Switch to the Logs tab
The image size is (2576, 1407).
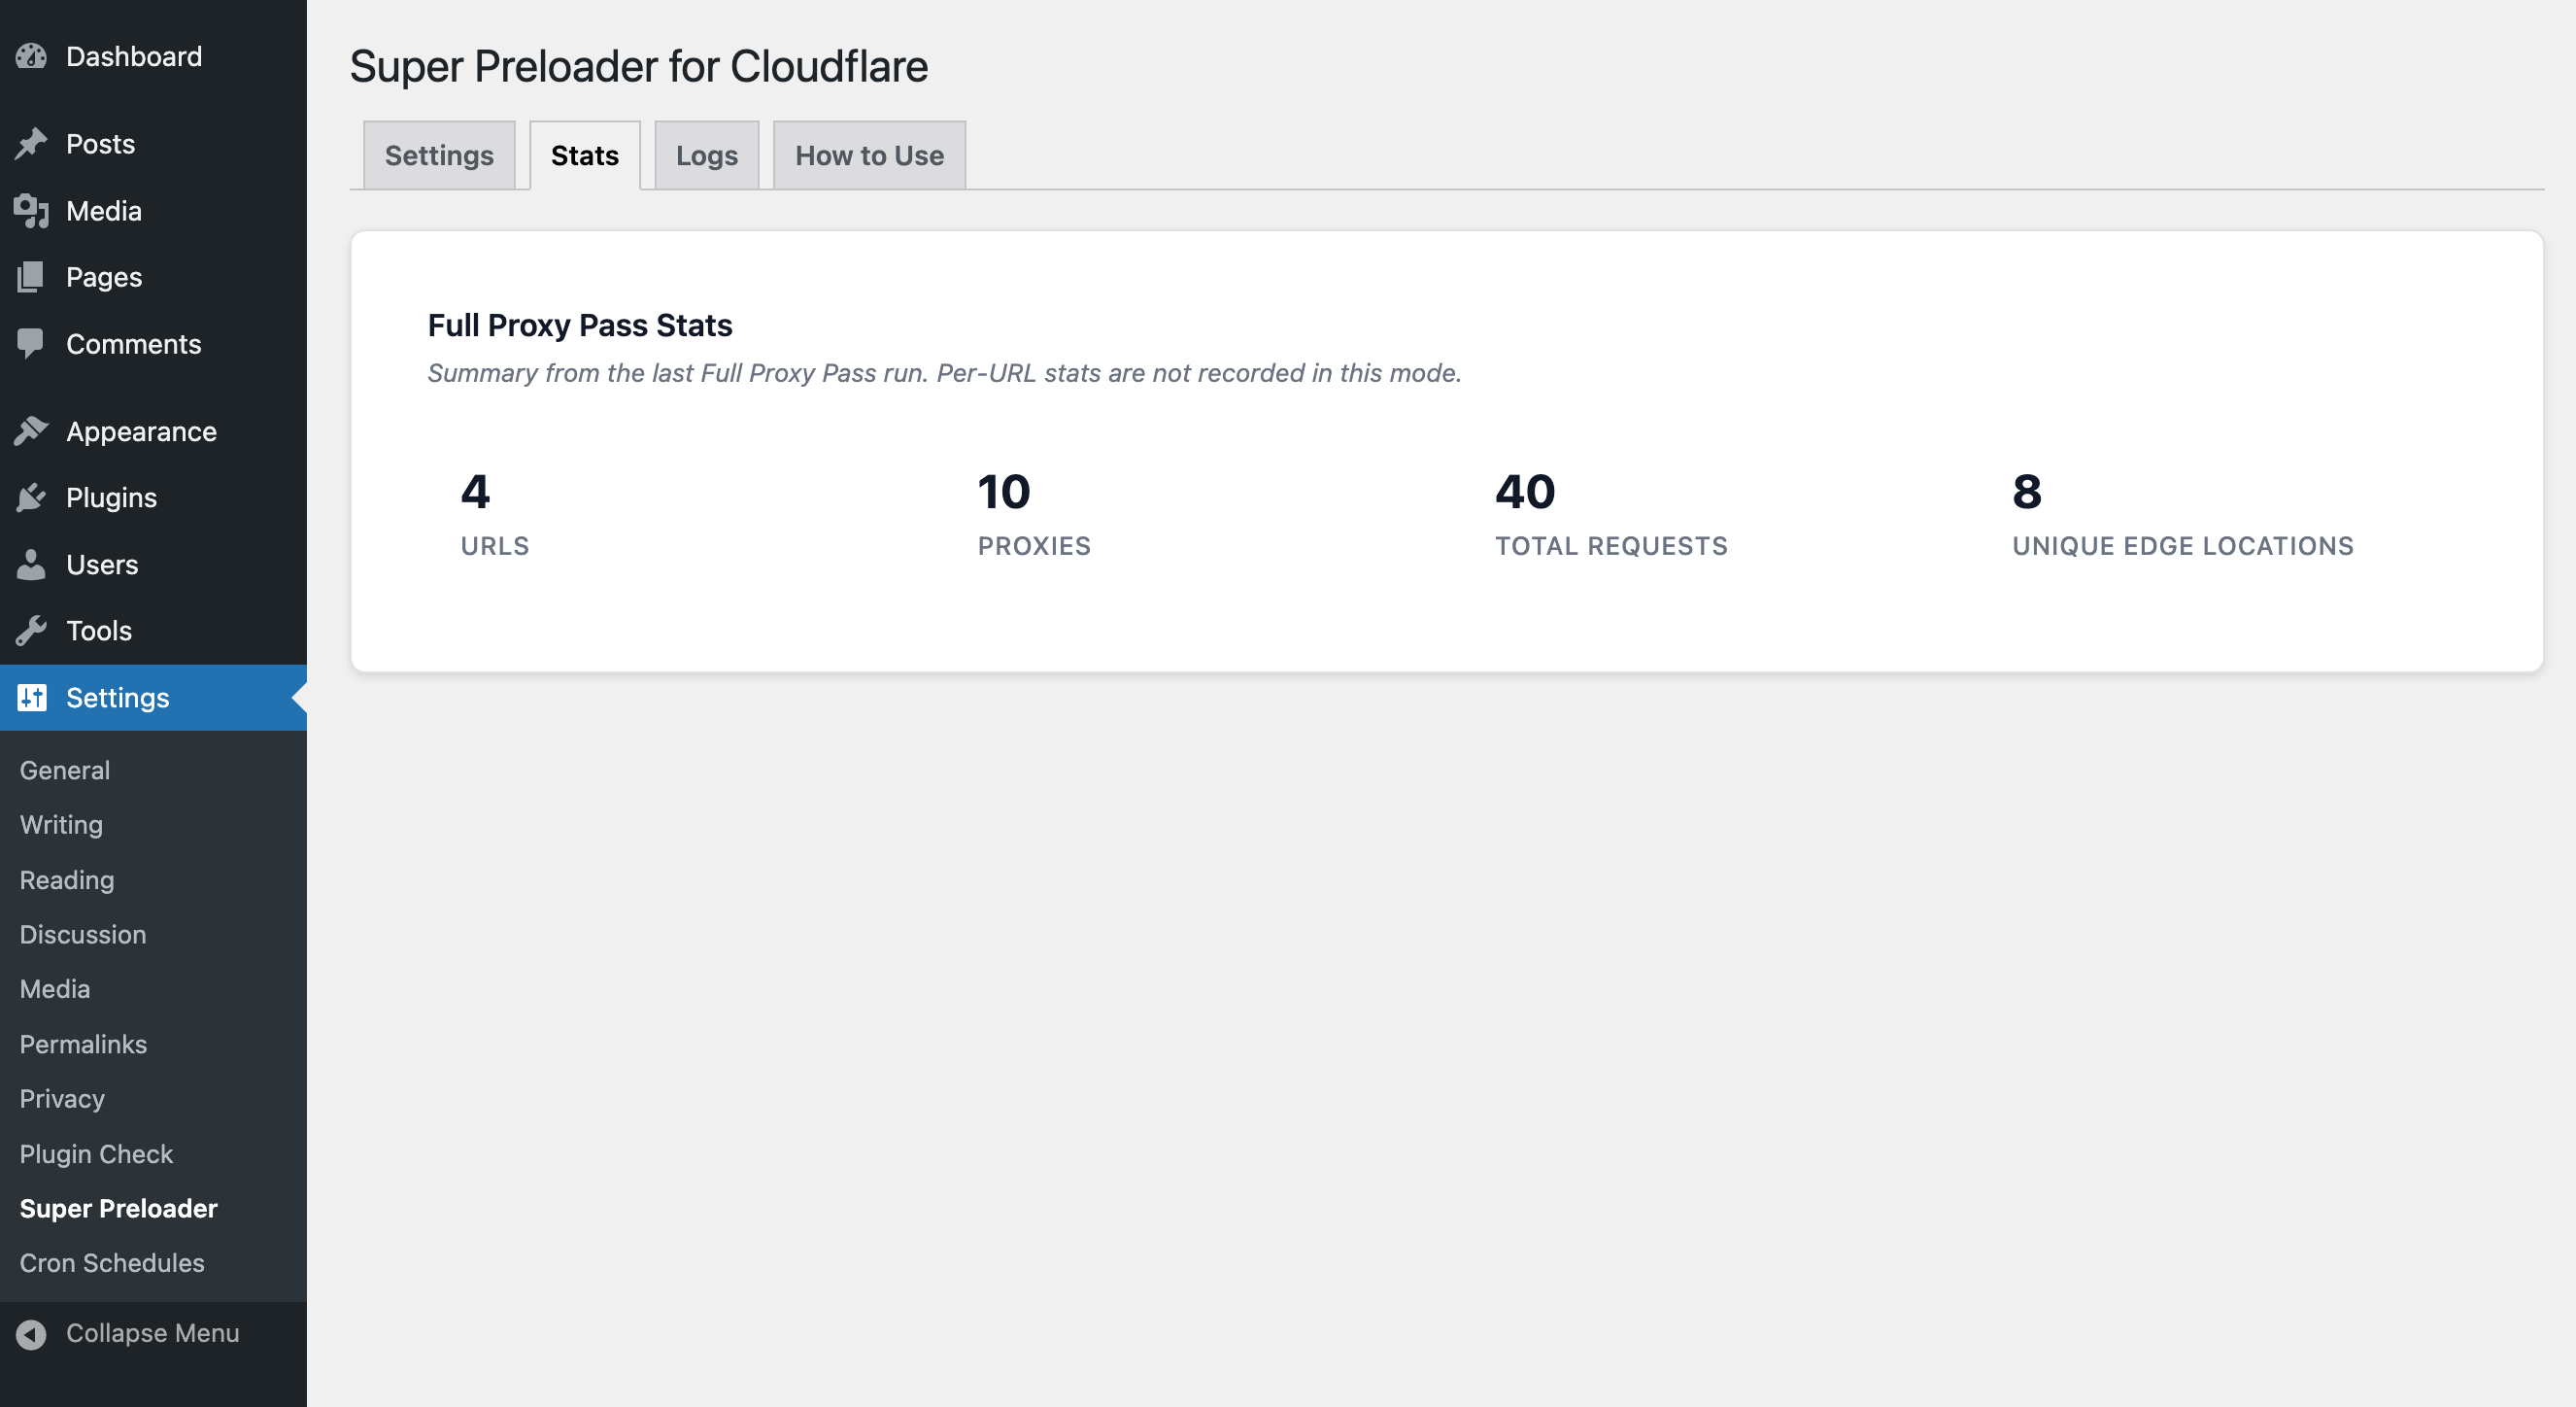706,155
